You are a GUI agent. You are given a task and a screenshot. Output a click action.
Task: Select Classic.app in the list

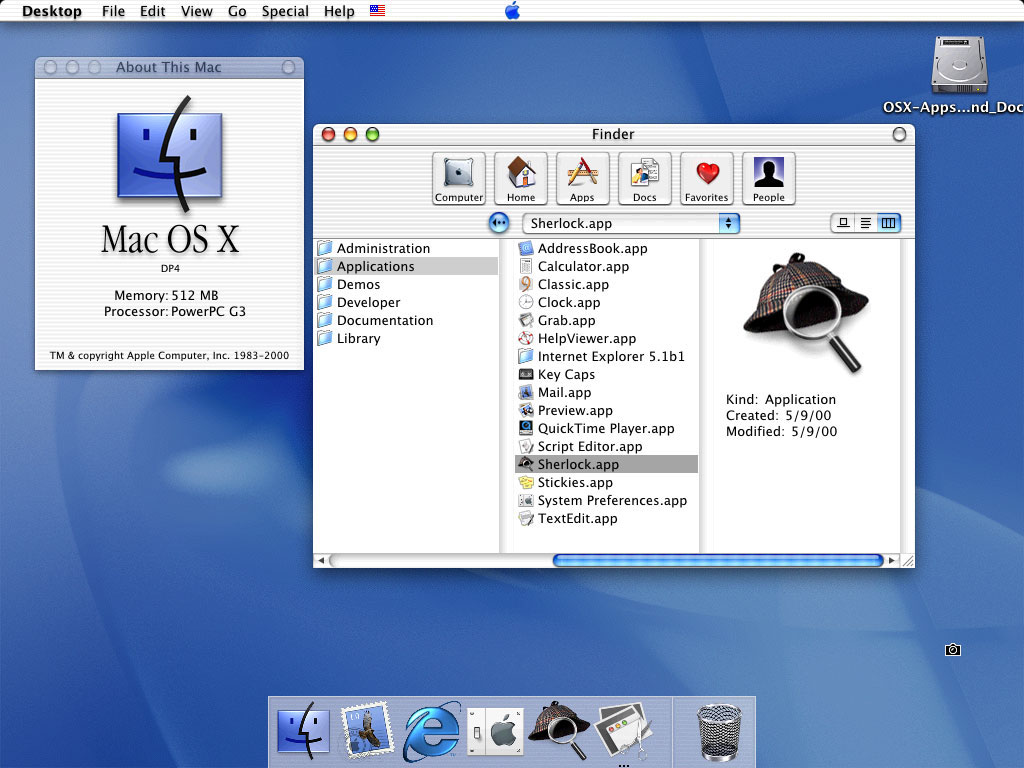coord(607,284)
